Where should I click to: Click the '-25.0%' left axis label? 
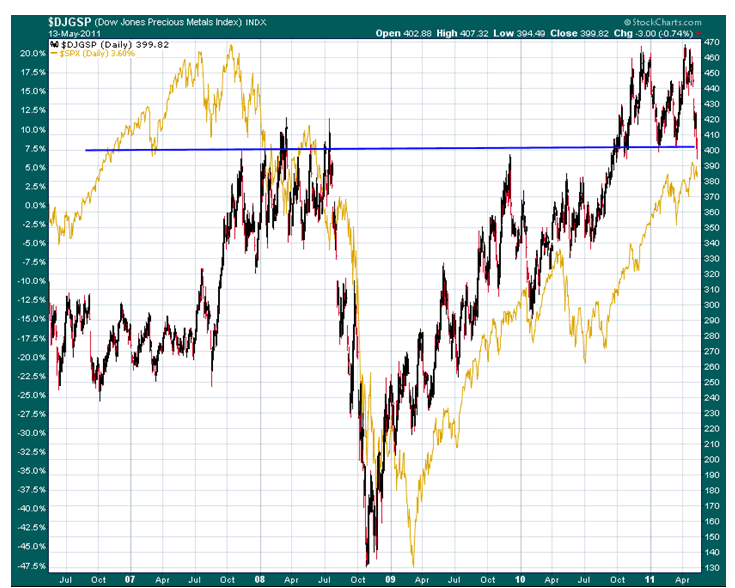click(31, 395)
